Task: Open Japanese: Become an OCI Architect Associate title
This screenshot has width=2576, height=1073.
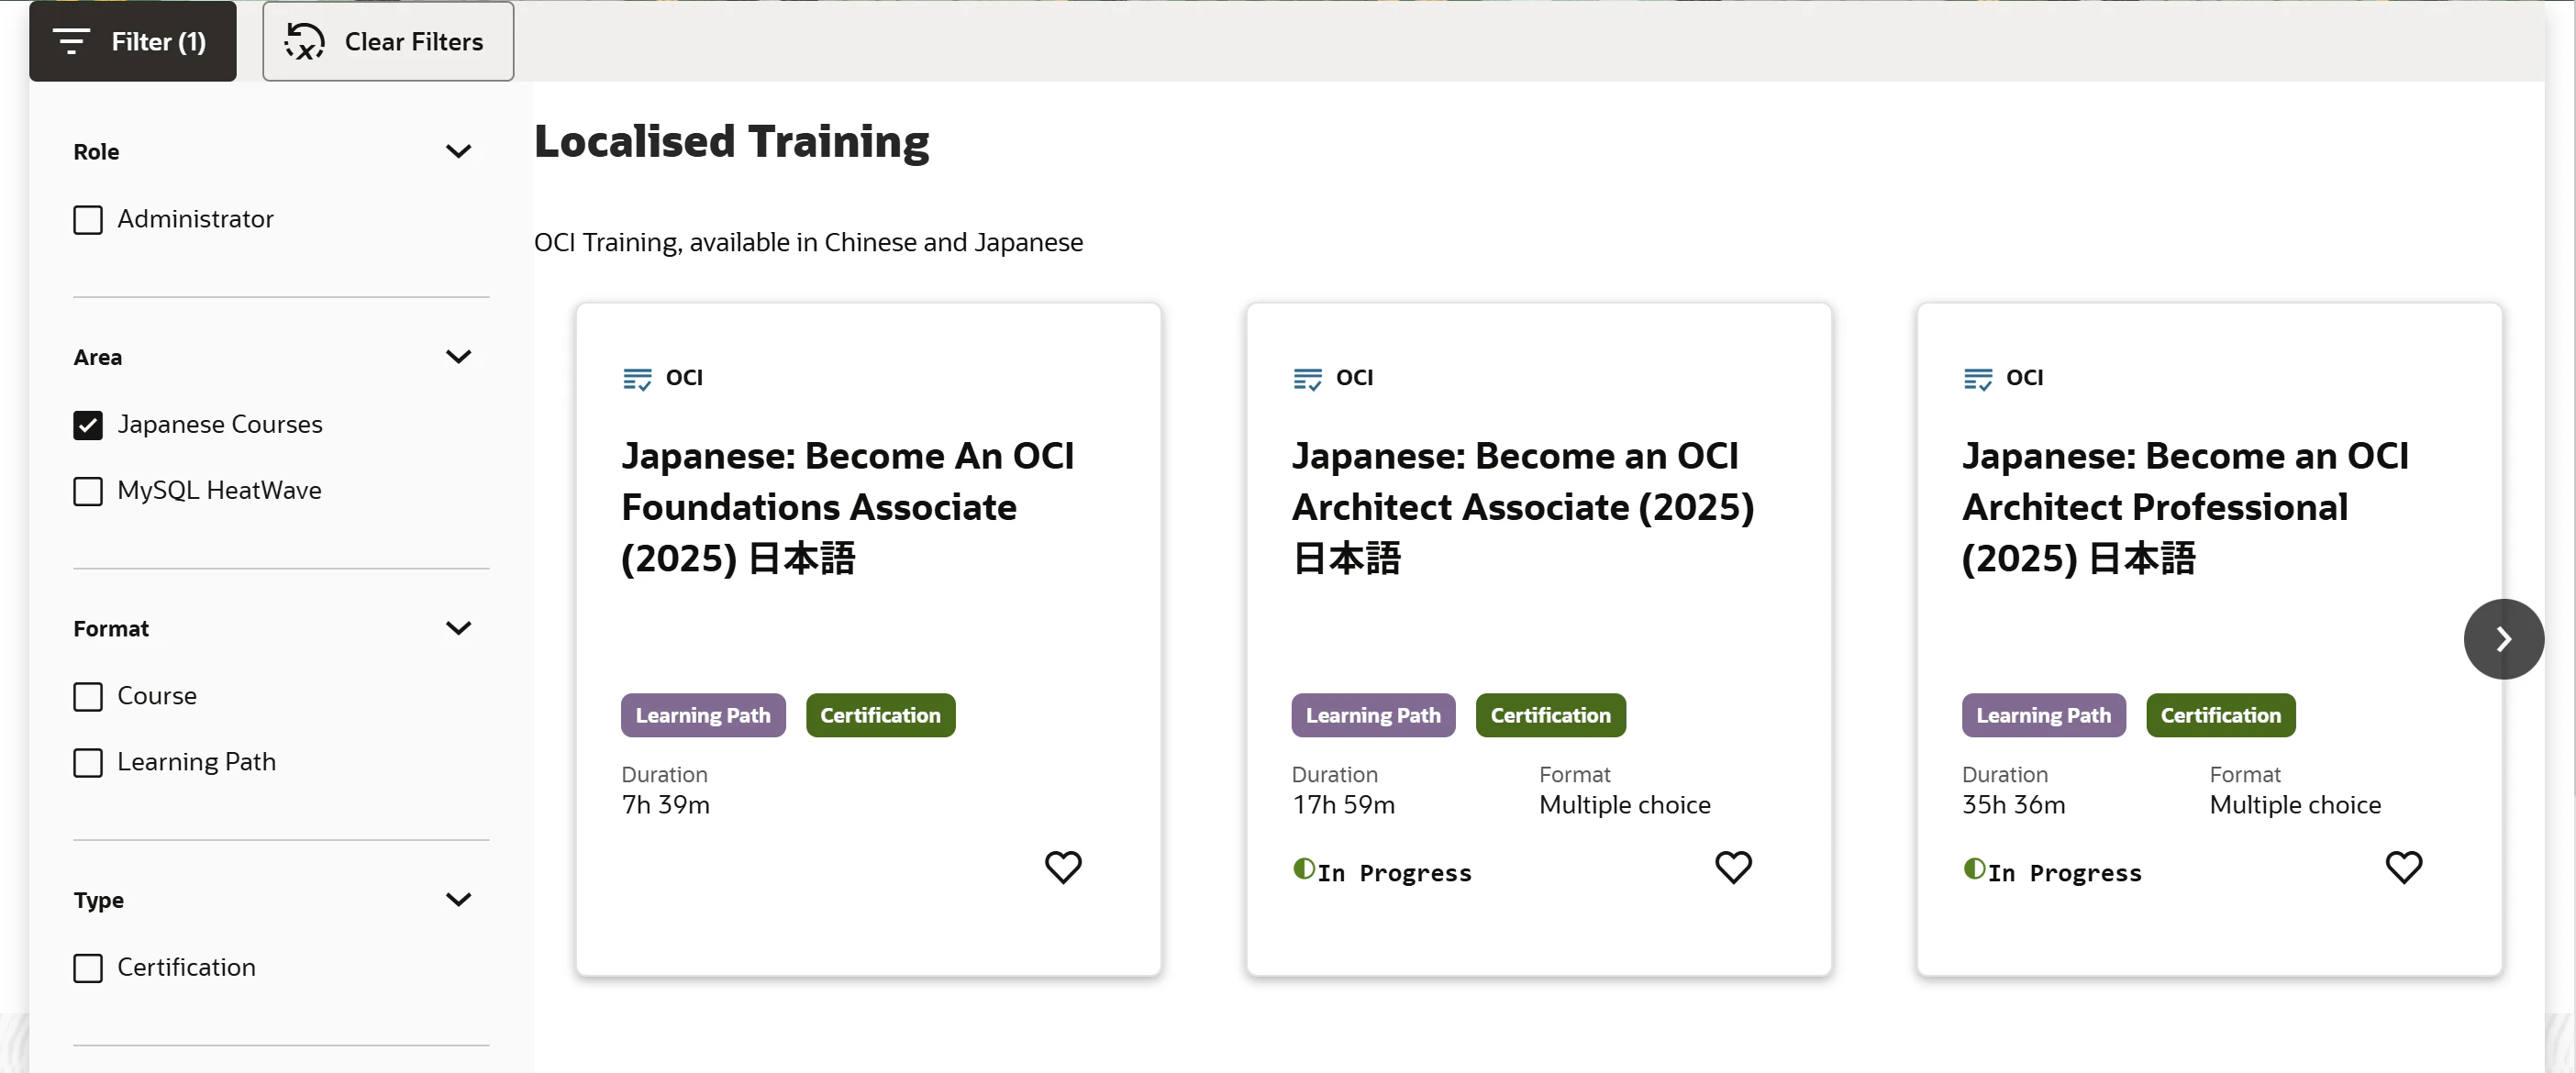Action: coord(1523,507)
